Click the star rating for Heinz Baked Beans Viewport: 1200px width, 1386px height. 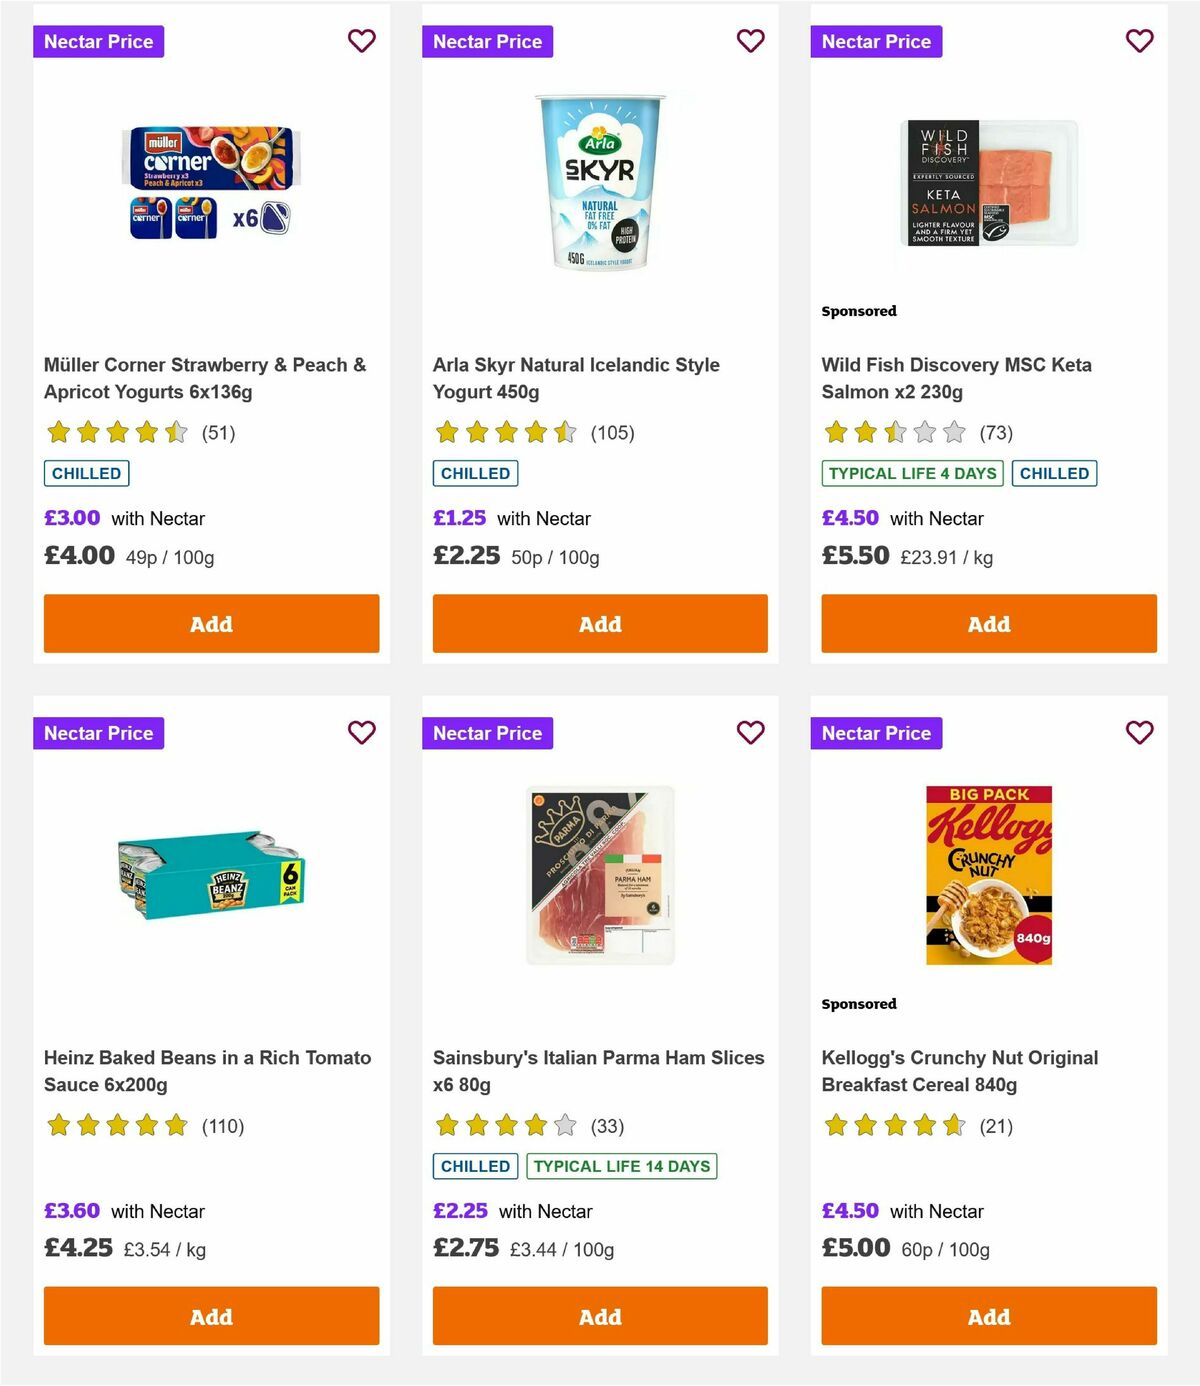click(x=116, y=1125)
